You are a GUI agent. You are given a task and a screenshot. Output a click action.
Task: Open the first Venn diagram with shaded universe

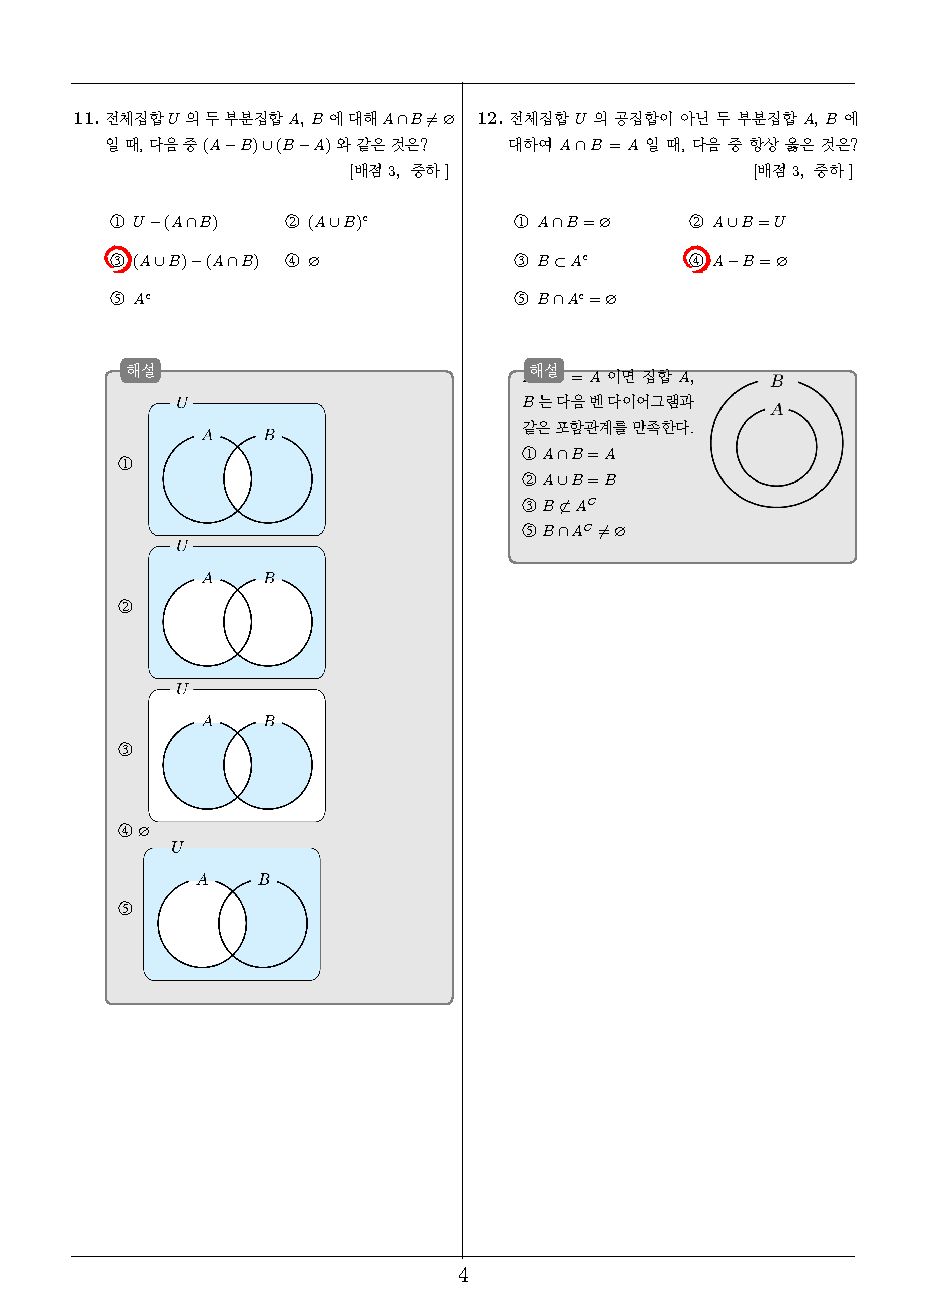pyautogui.click(x=237, y=468)
